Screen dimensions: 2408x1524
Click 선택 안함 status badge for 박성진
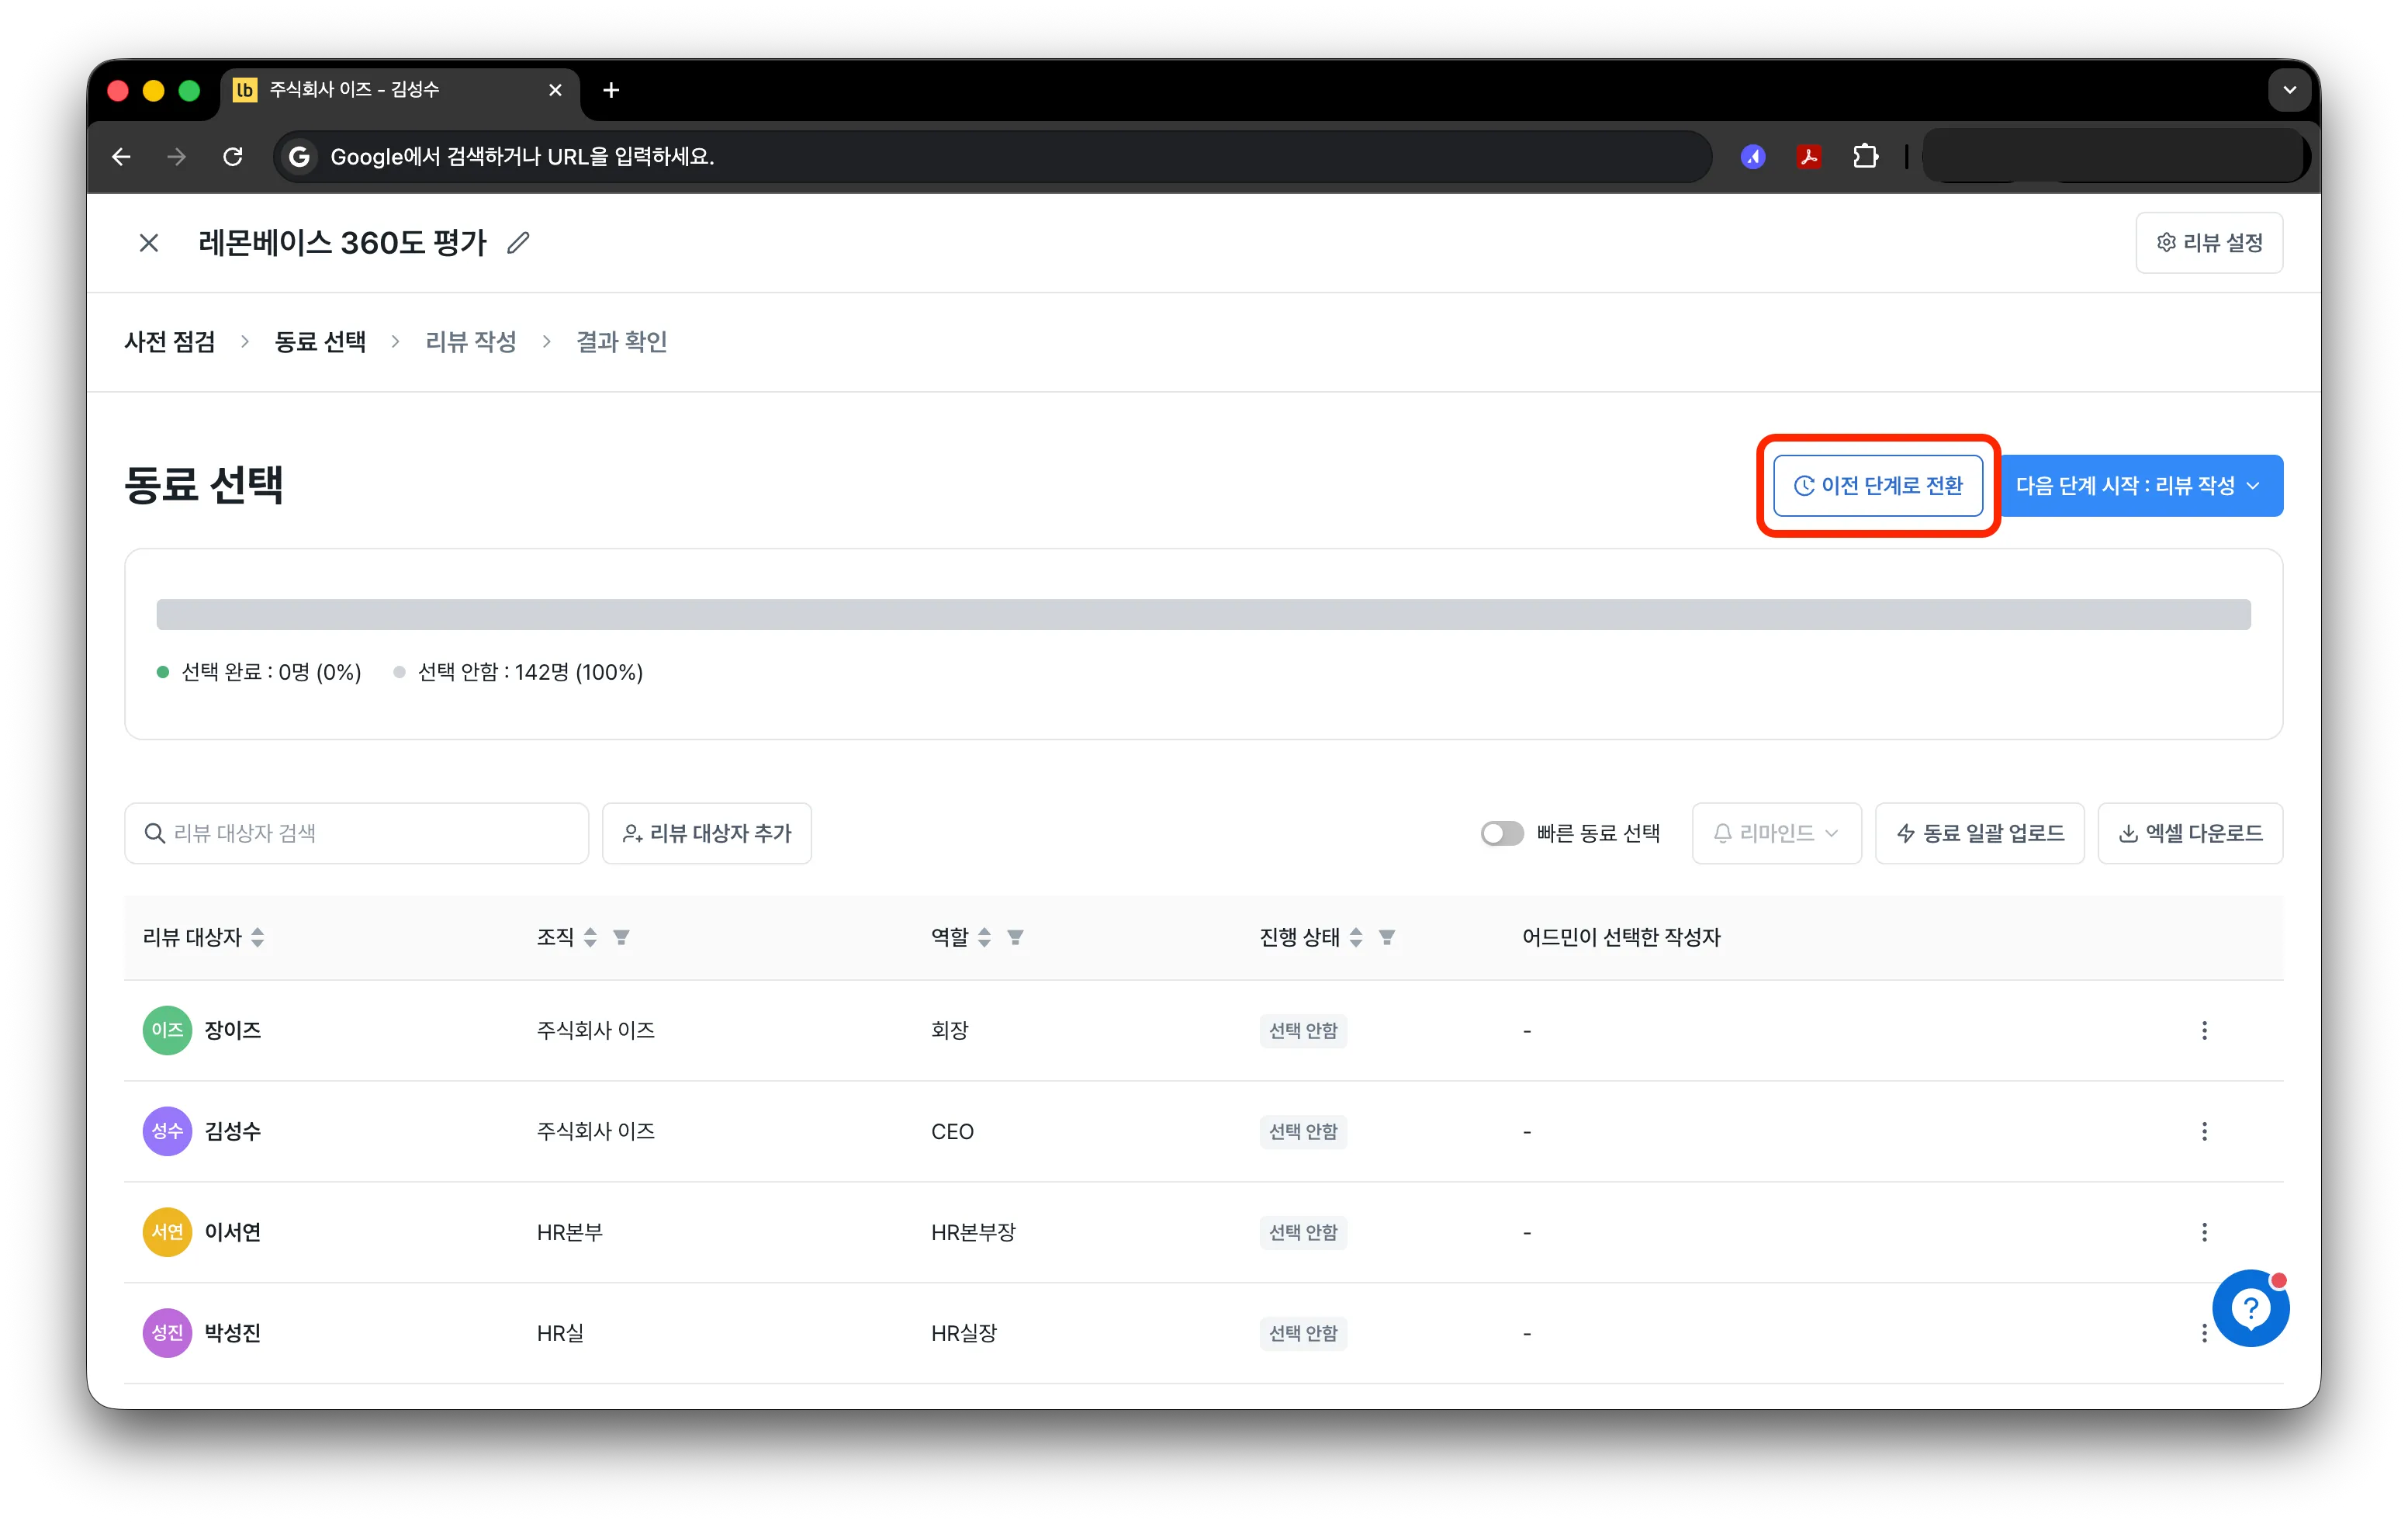1303,1334
